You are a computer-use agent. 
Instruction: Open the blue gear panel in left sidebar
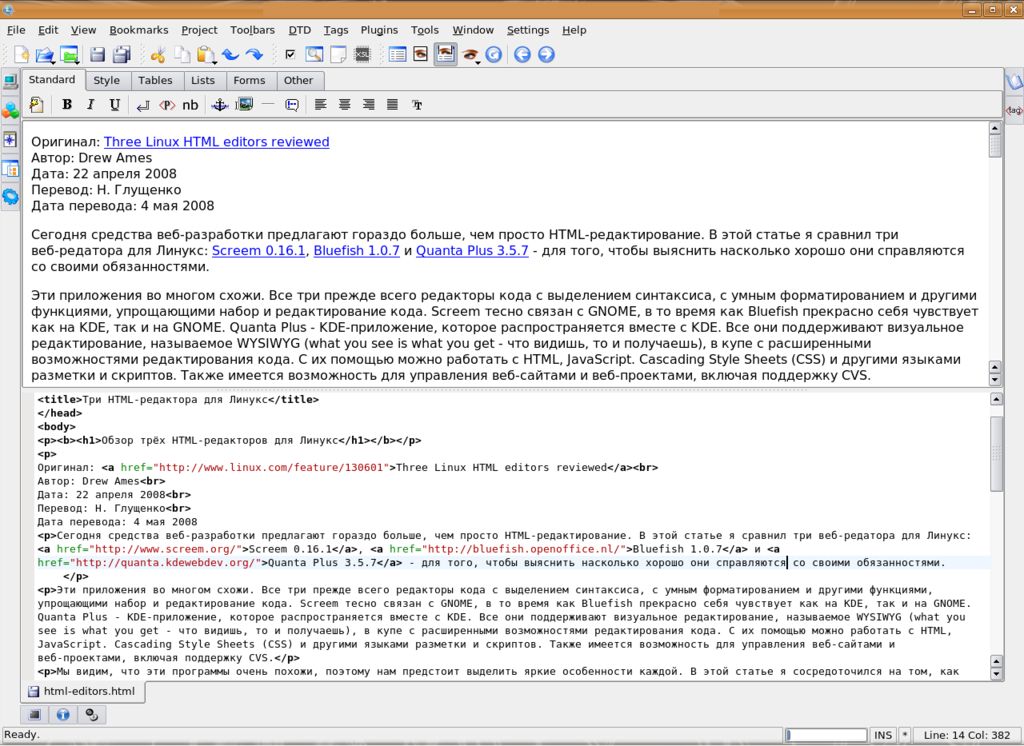pyautogui.click(x=10, y=196)
